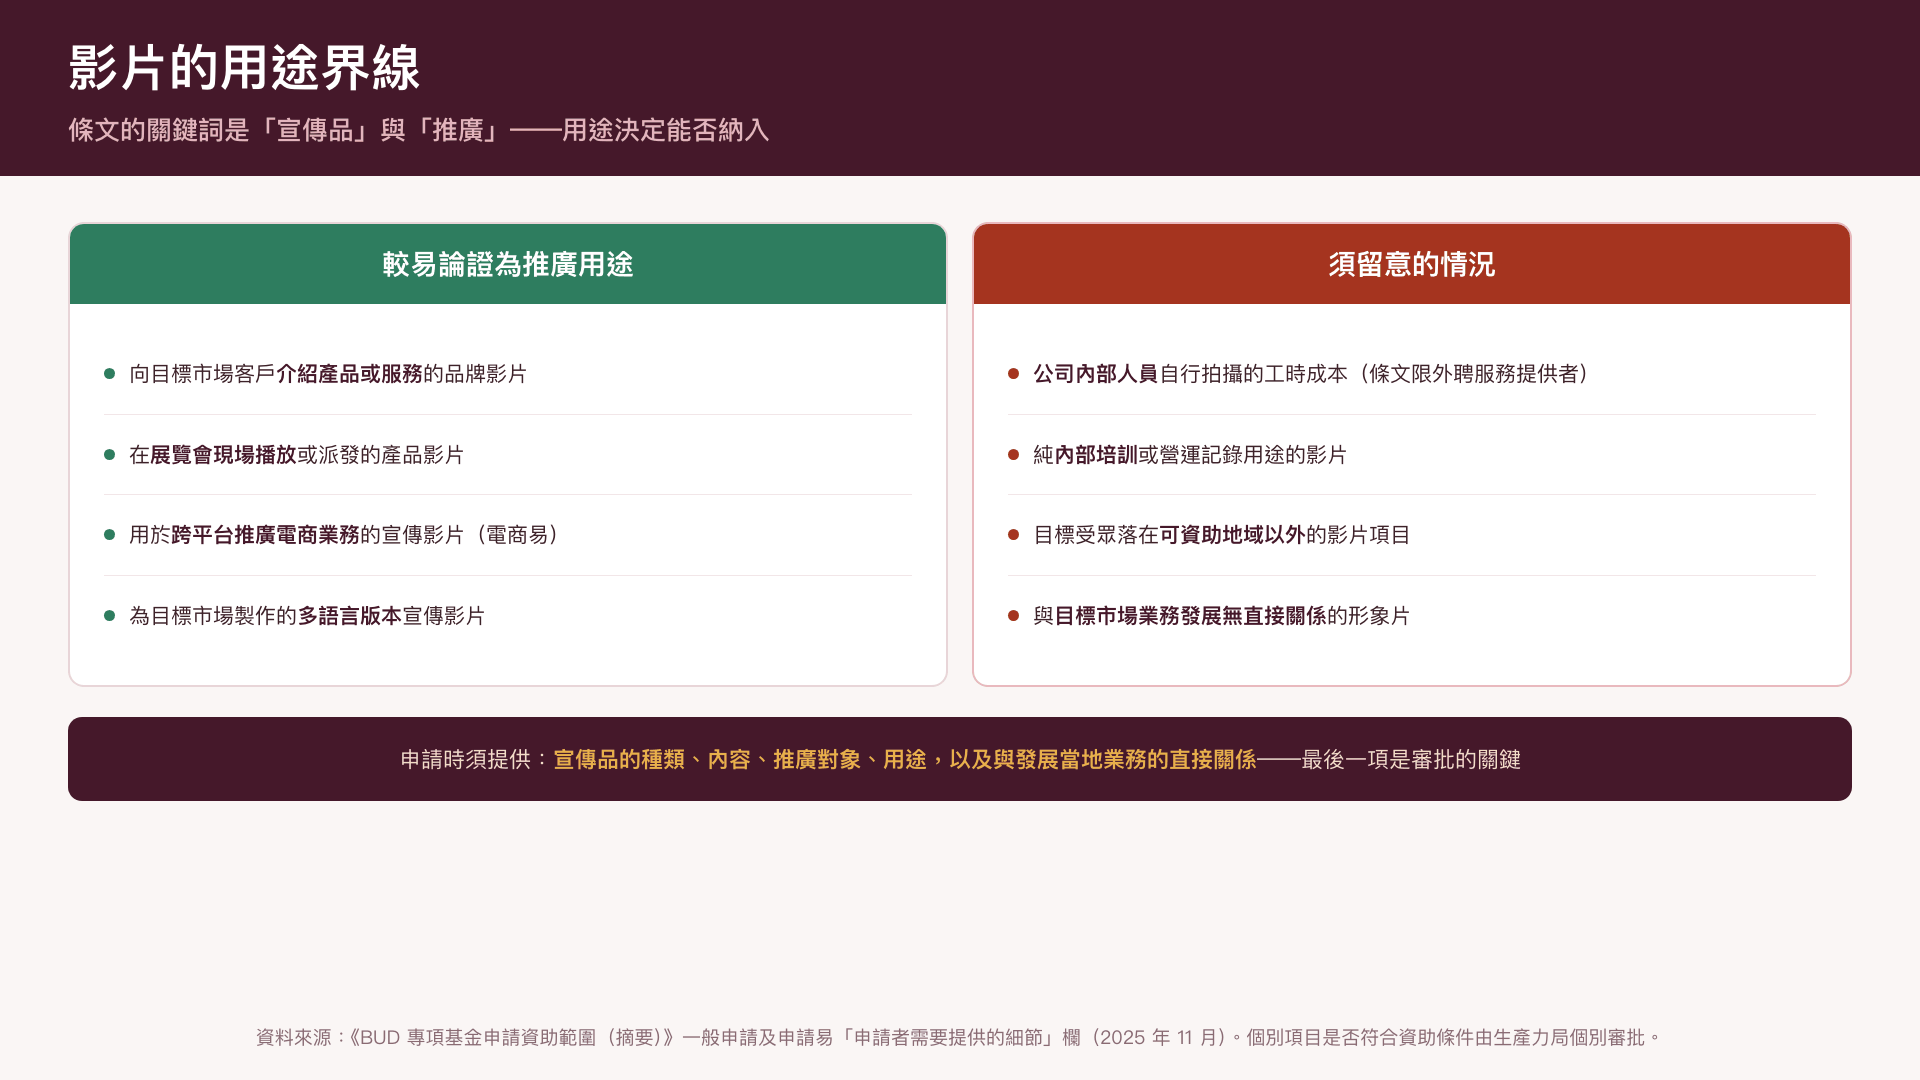Click the slide title 影片的用途界線
Image resolution: width=1920 pixels, height=1080 pixels.
coord(244,68)
